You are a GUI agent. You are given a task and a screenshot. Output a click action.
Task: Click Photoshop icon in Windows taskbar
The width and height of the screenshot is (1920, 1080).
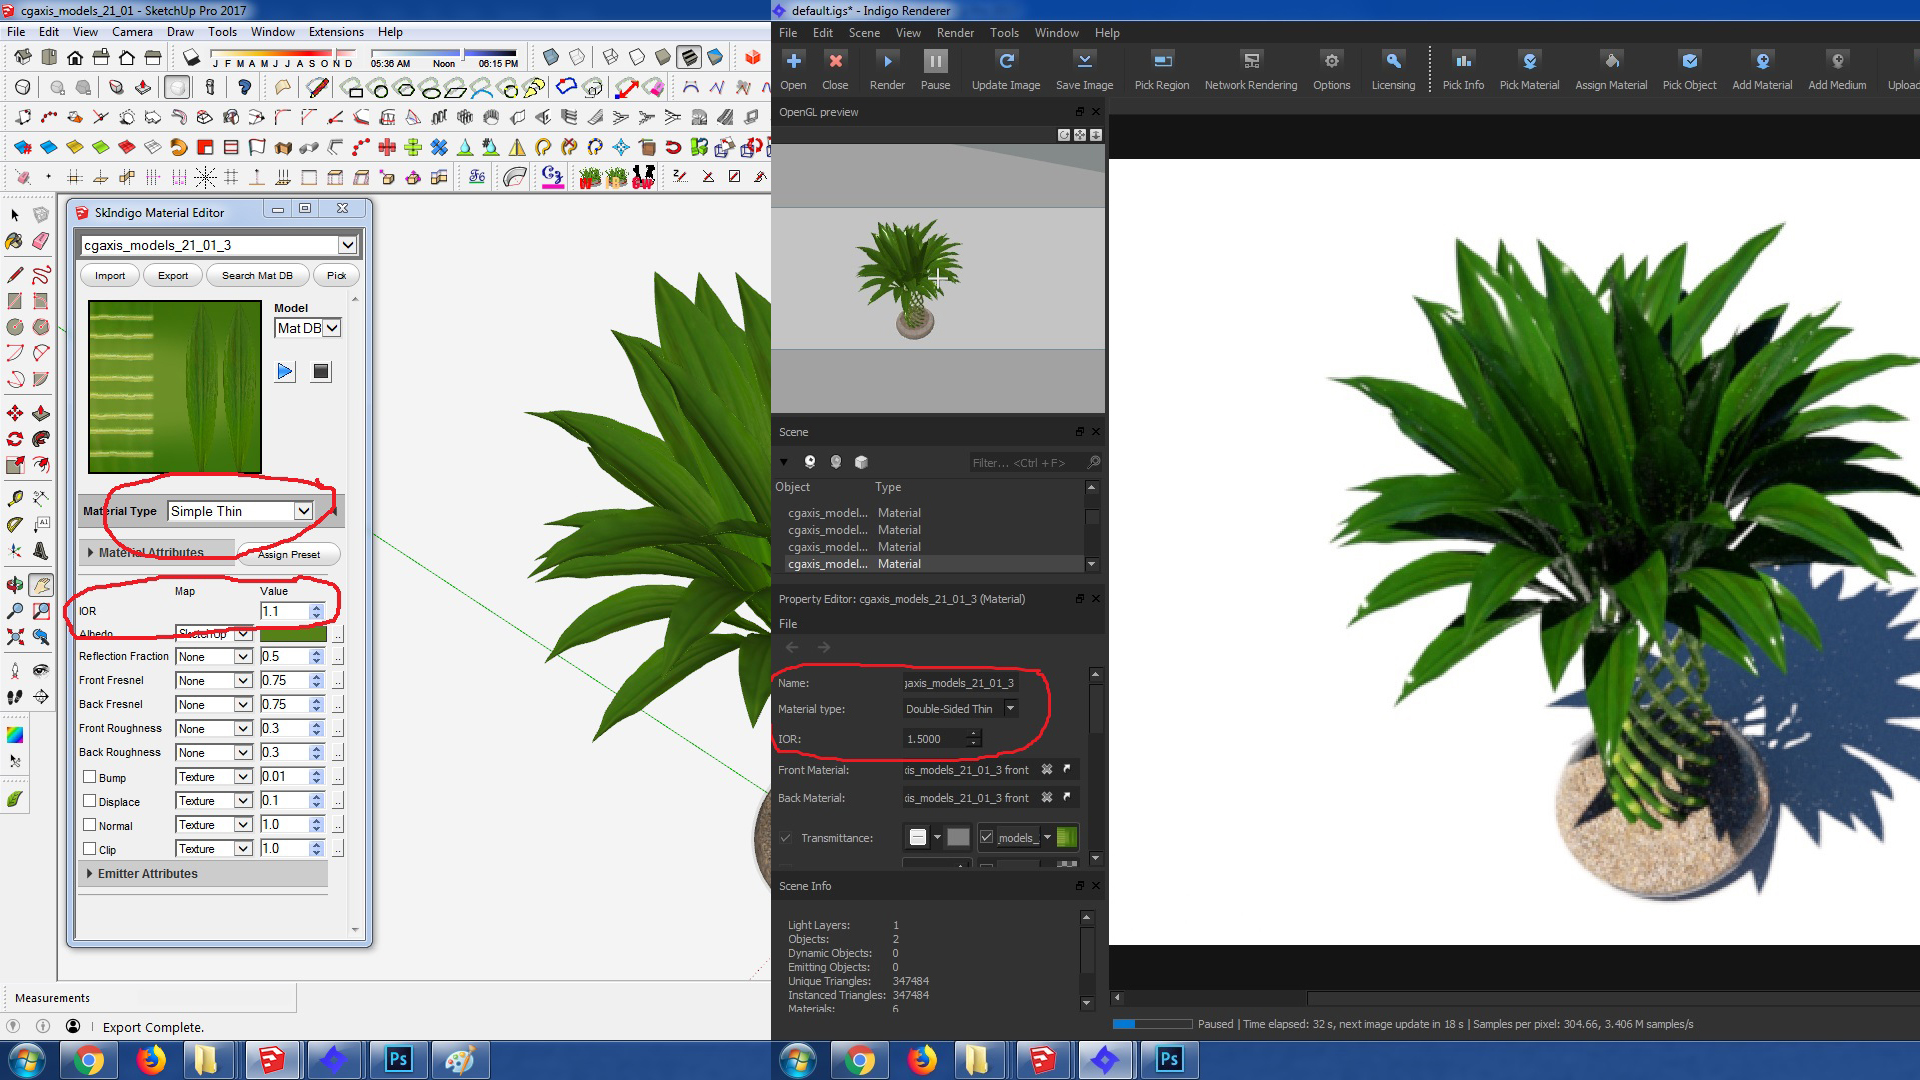tap(398, 1059)
